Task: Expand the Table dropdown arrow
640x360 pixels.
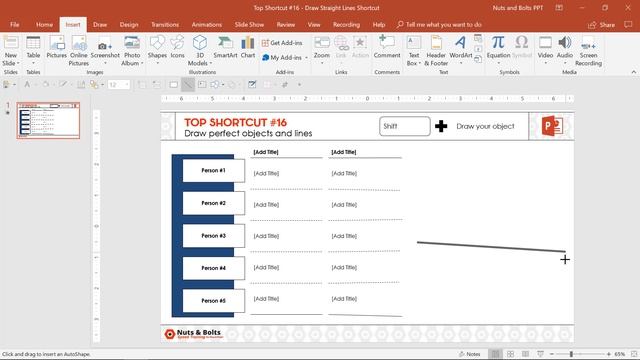Action: tap(33, 63)
